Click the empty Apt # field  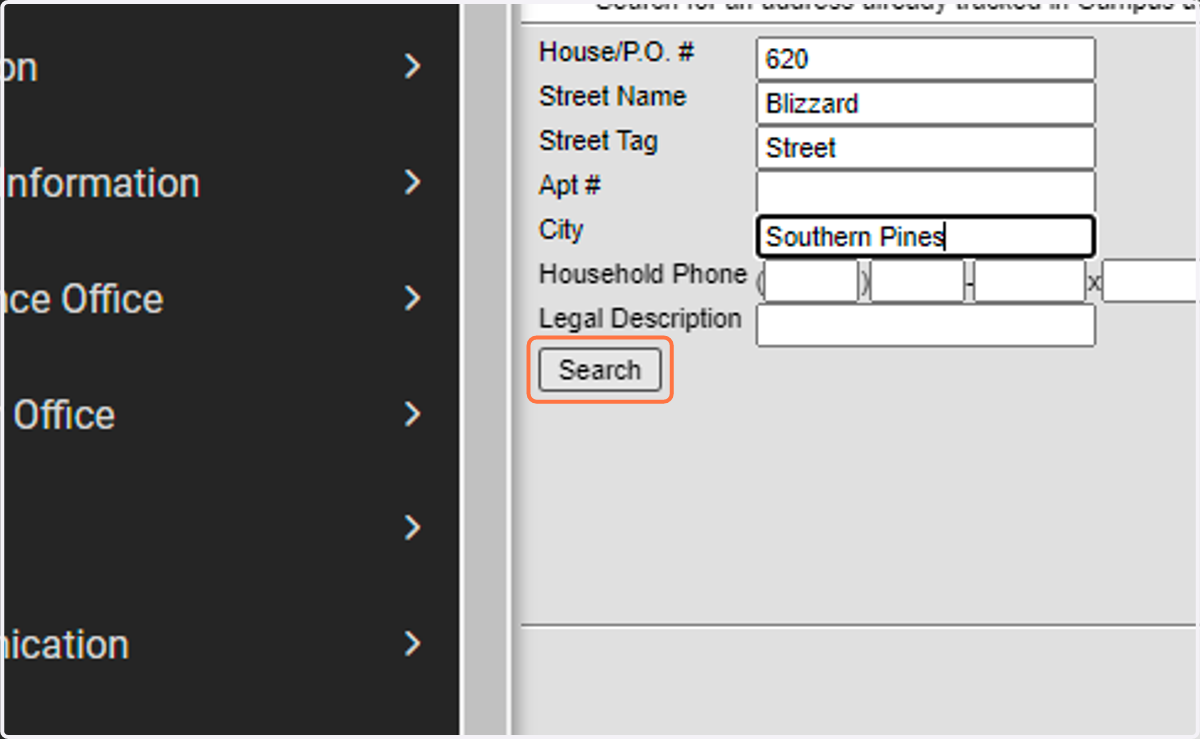coord(926,192)
